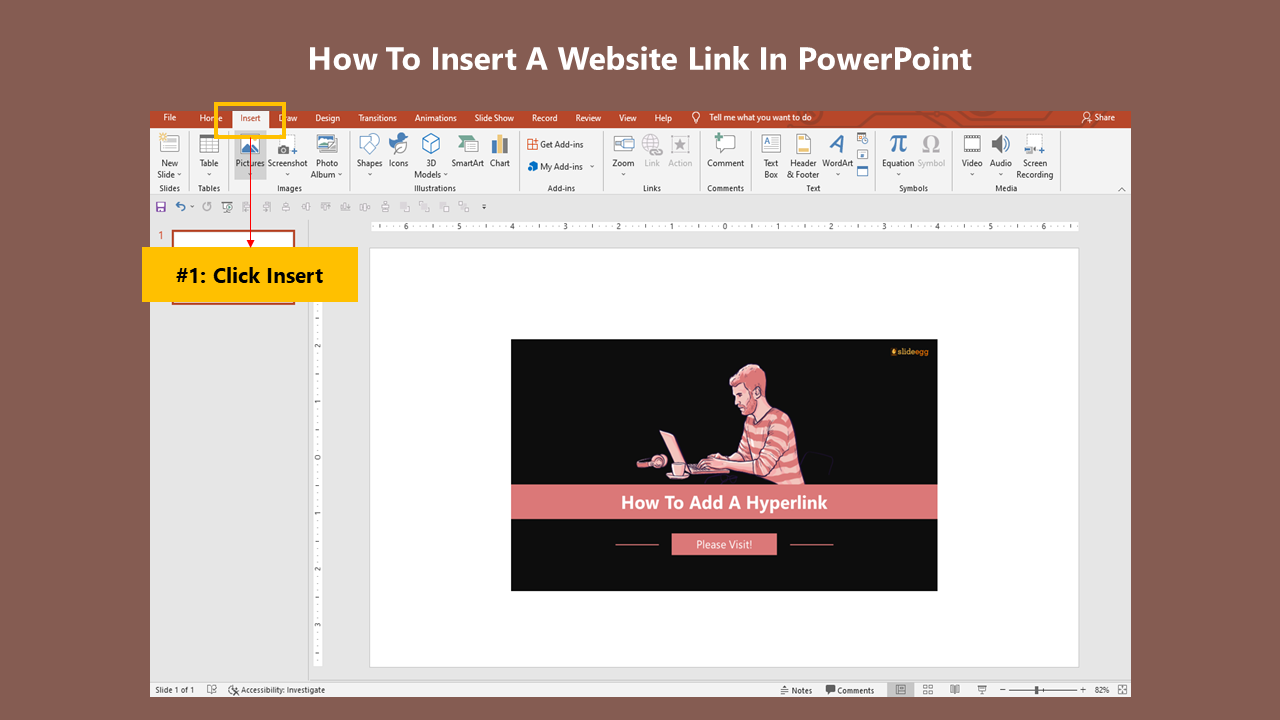The width and height of the screenshot is (1280, 720).
Task: Click the Link globe icon
Action: (652, 144)
